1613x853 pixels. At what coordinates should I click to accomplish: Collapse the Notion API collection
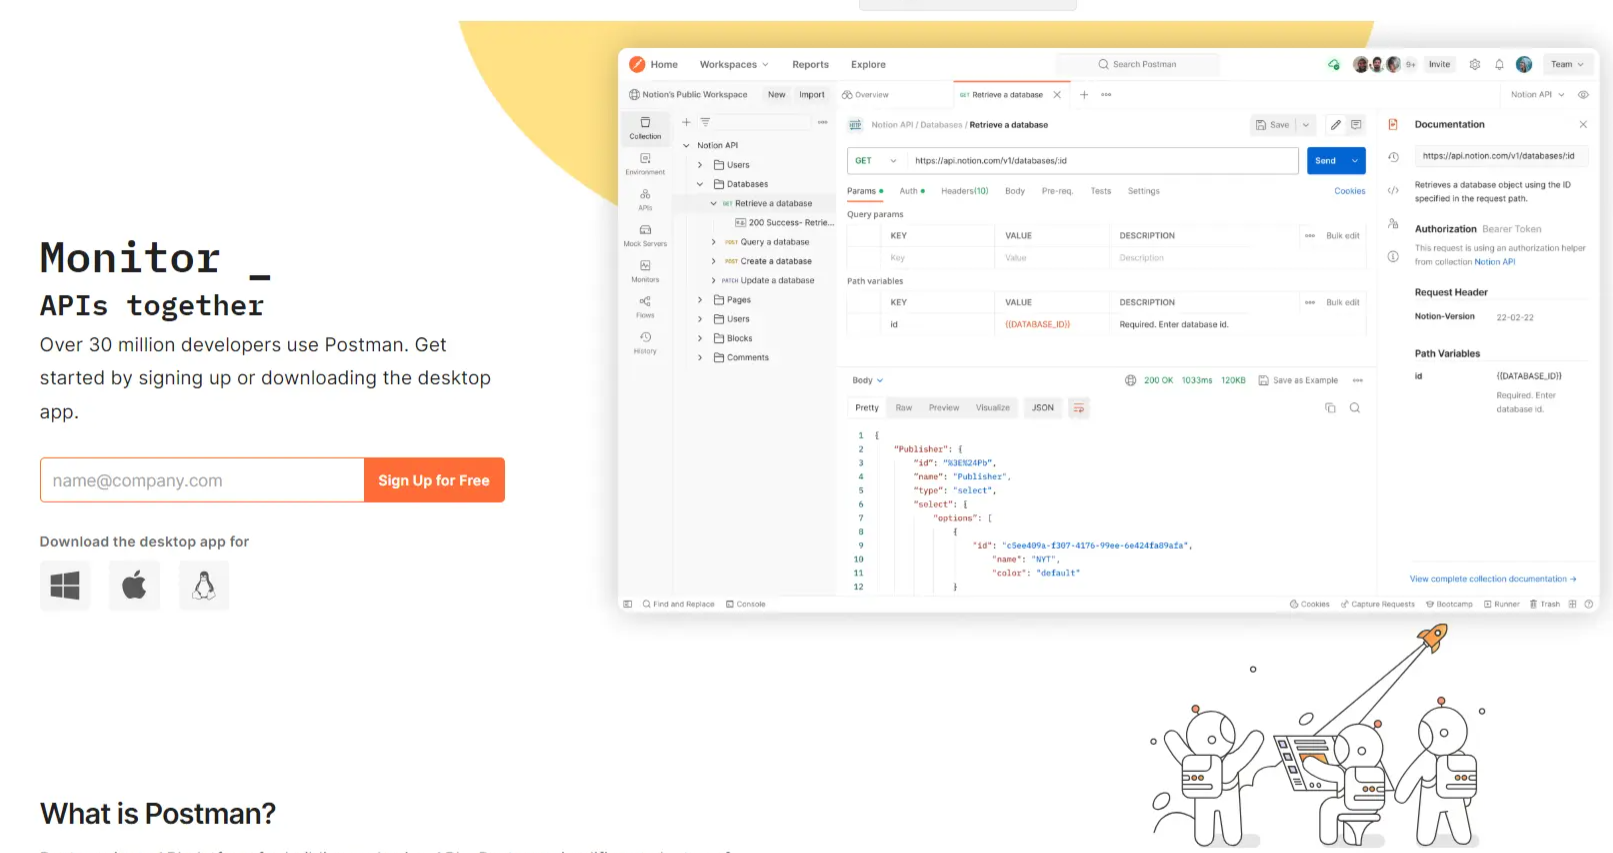click(686, 146)
